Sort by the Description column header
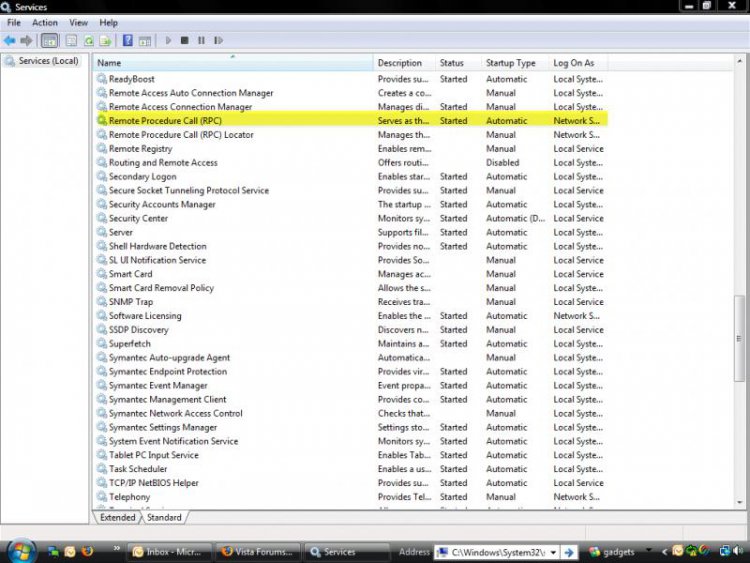The height and width of the screenshot is (563, 750). pos(404,63)
